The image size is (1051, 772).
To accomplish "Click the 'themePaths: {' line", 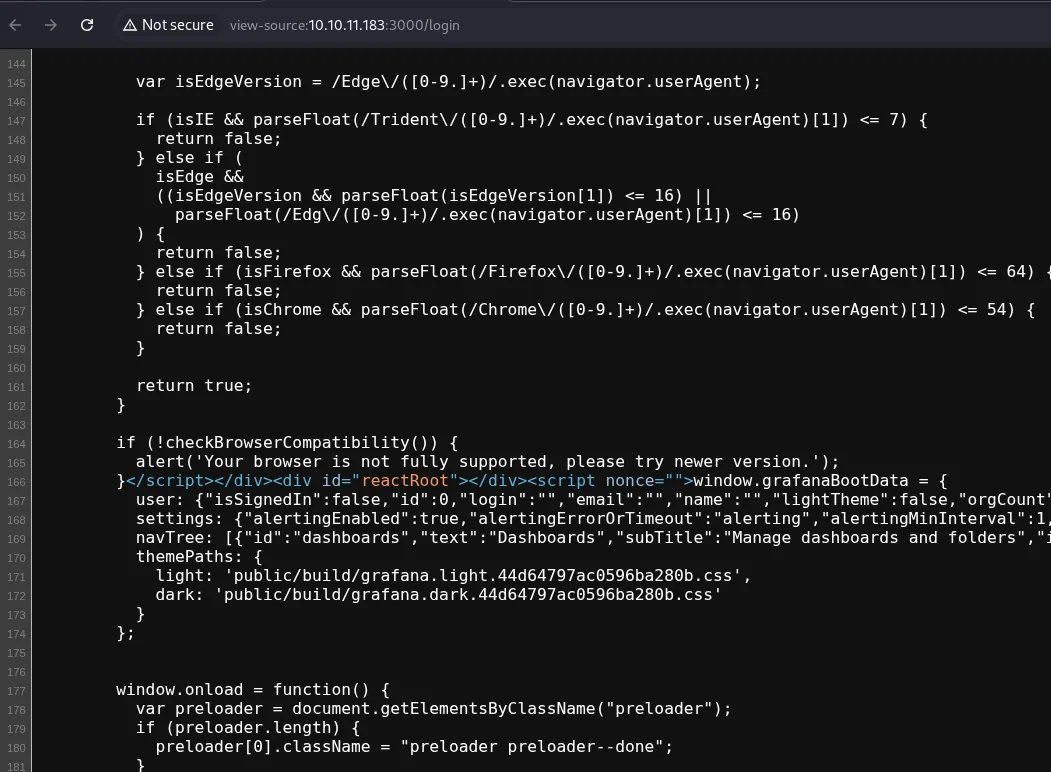I will pyautogui.click(x=199, y=557).
